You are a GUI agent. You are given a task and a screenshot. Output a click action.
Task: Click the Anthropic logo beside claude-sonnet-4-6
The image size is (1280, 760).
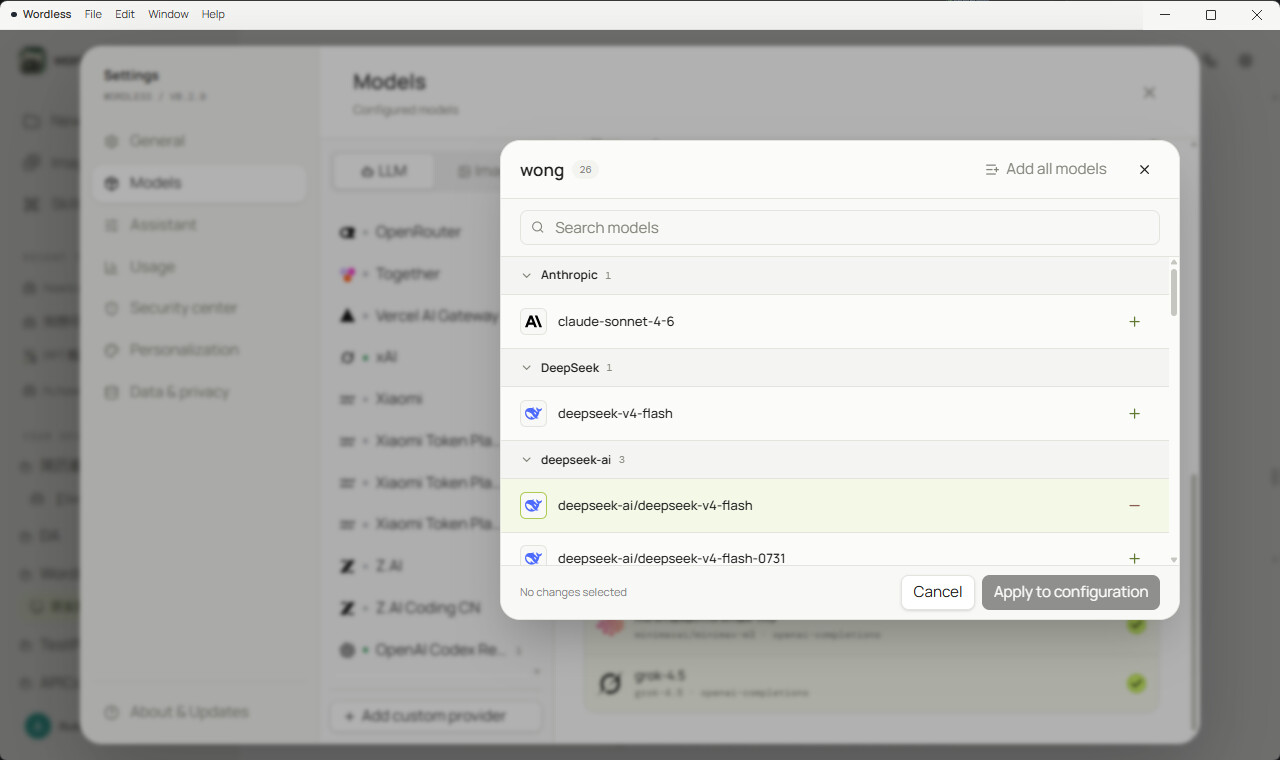(x=533, y=322)
